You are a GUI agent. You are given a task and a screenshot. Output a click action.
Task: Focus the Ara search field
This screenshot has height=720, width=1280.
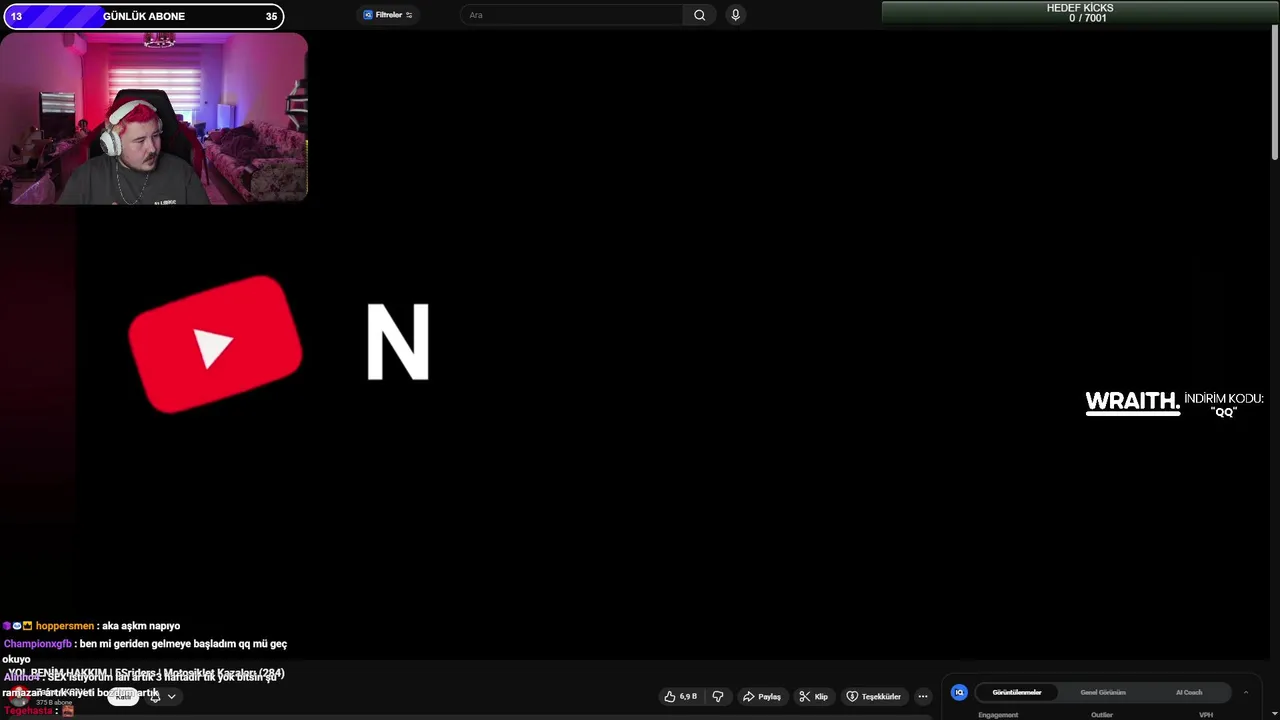tap(573, 15)
